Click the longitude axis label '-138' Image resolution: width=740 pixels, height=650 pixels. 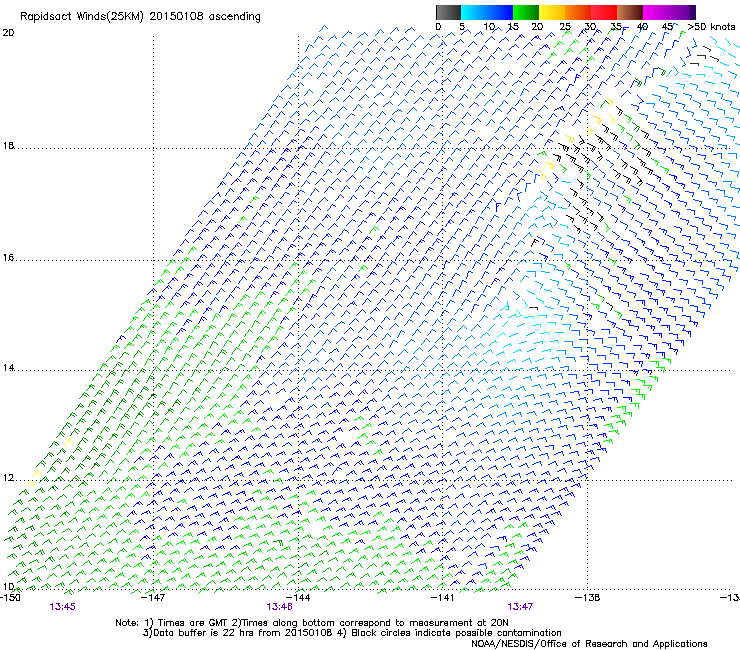(x=588, y=598)
